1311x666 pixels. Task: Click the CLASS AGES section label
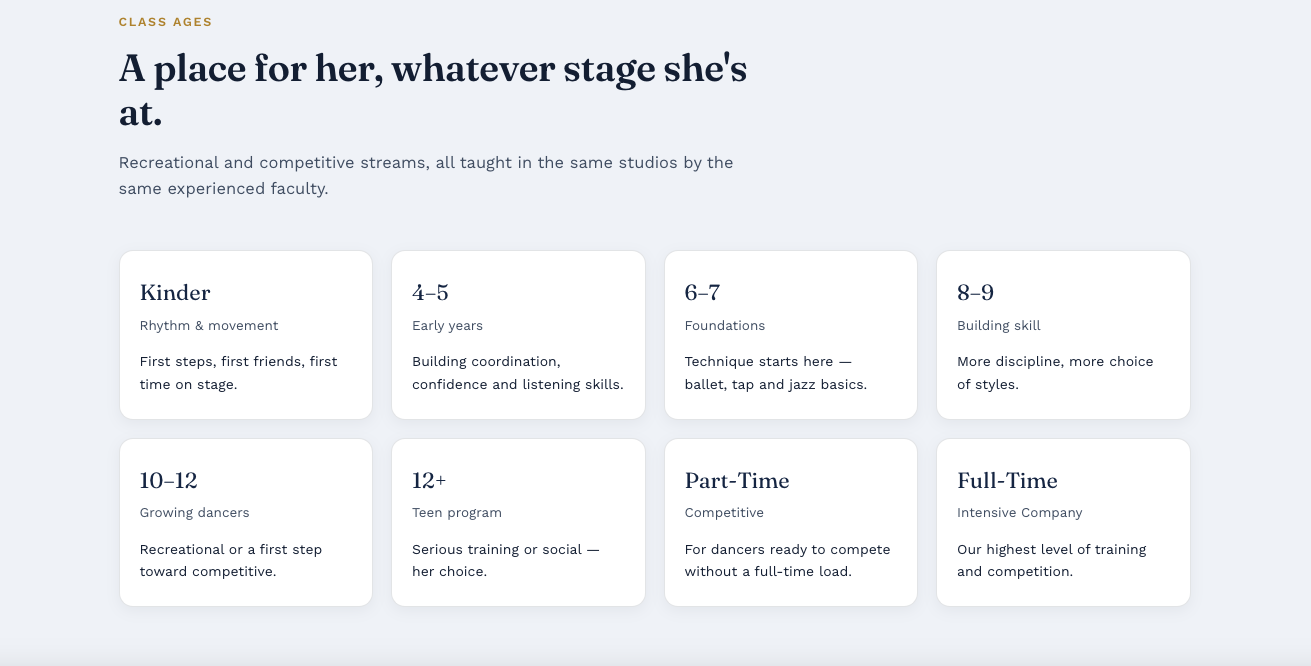point(165,22)
